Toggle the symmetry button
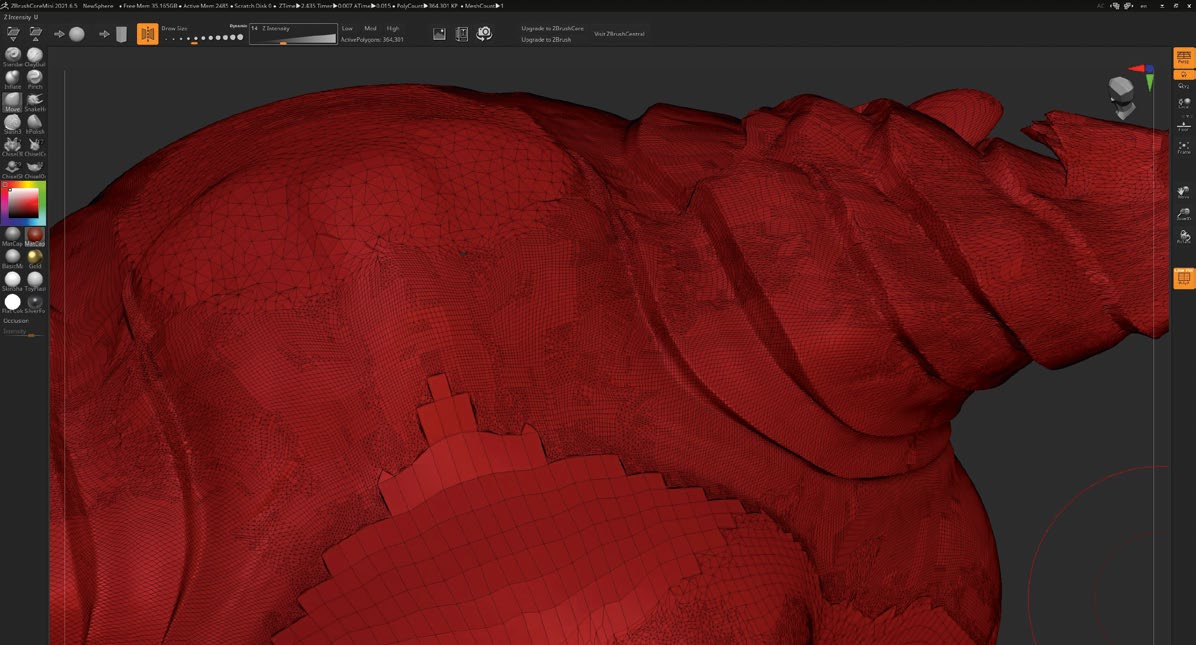Screen dimensions: 1196x645 click(x=147, y=34)
